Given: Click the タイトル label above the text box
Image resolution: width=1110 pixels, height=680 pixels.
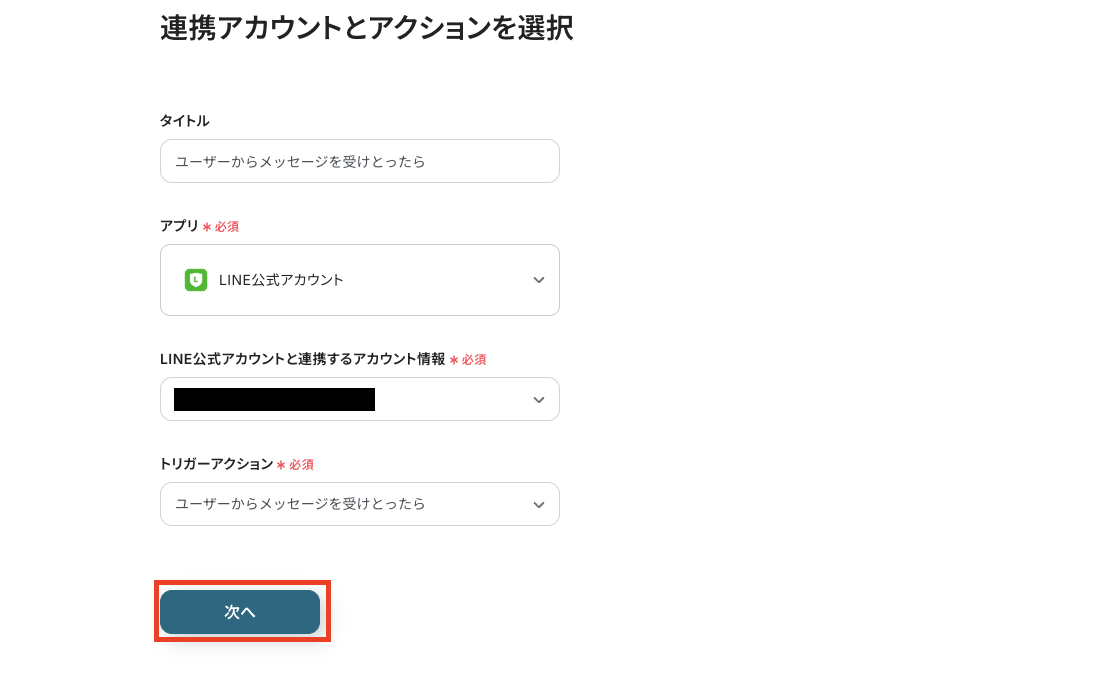Looking at the screenshot, I should (184, 121).
